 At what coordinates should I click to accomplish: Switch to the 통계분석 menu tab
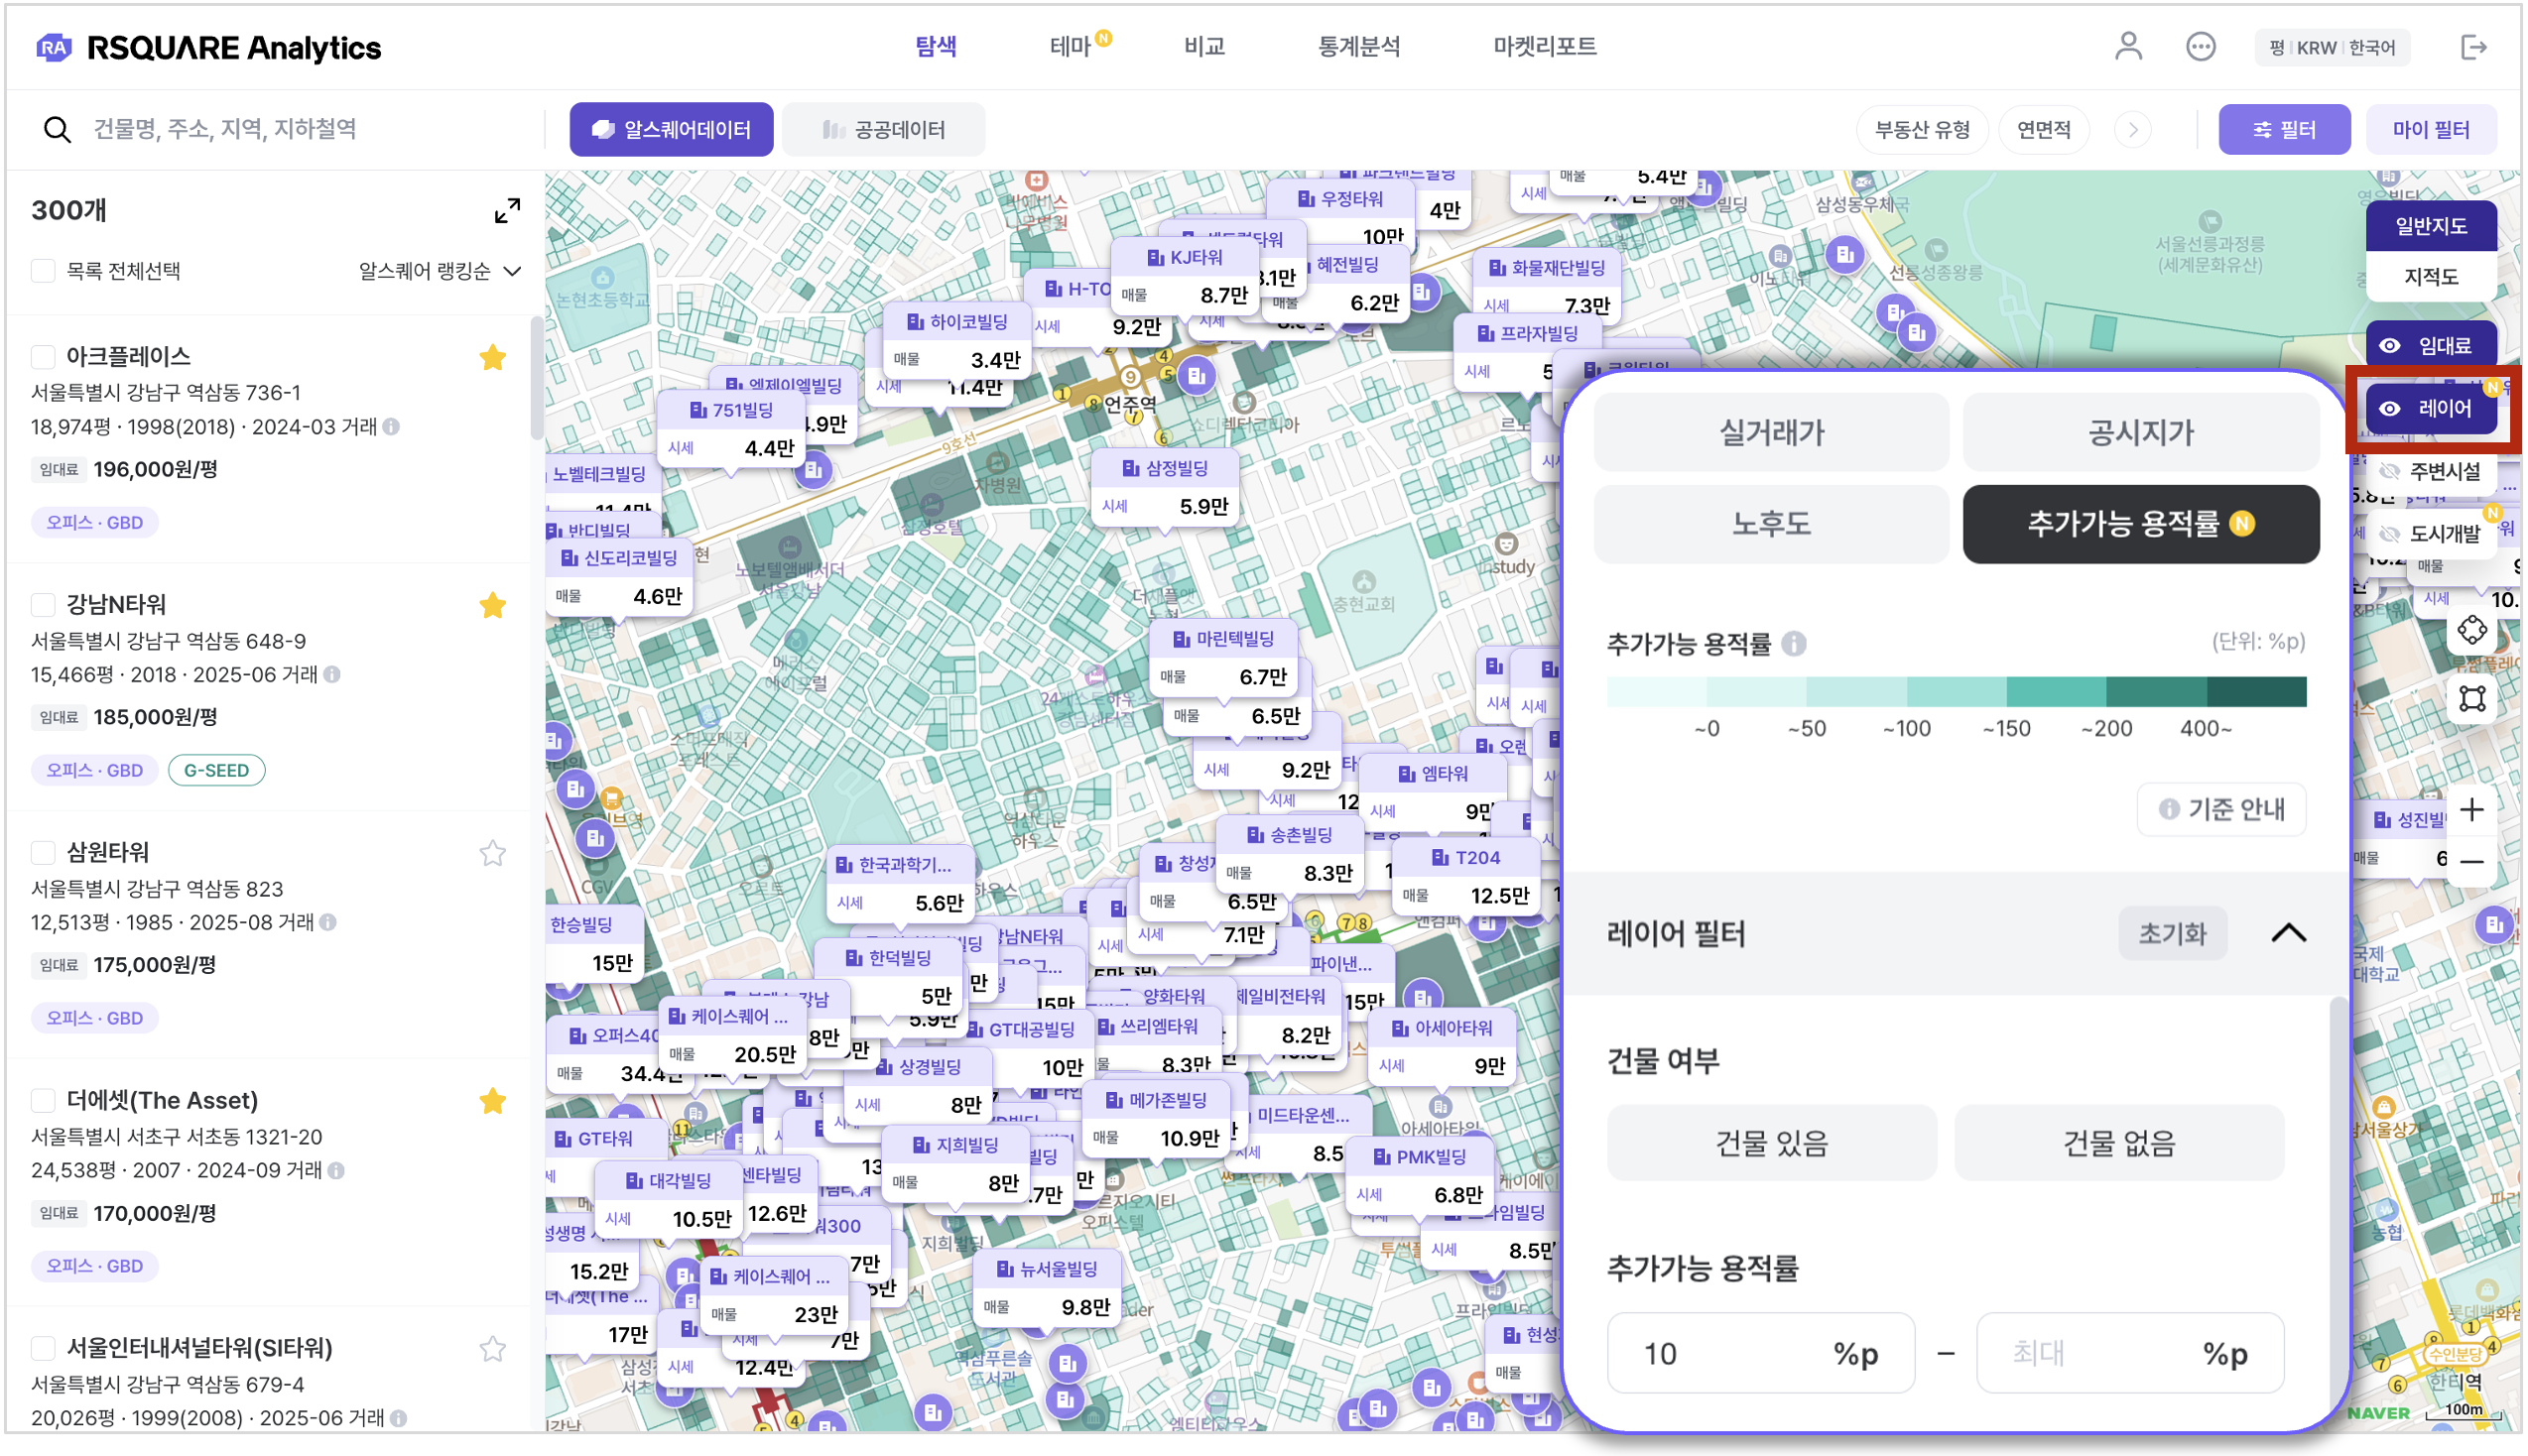[x=1358, y=46]
